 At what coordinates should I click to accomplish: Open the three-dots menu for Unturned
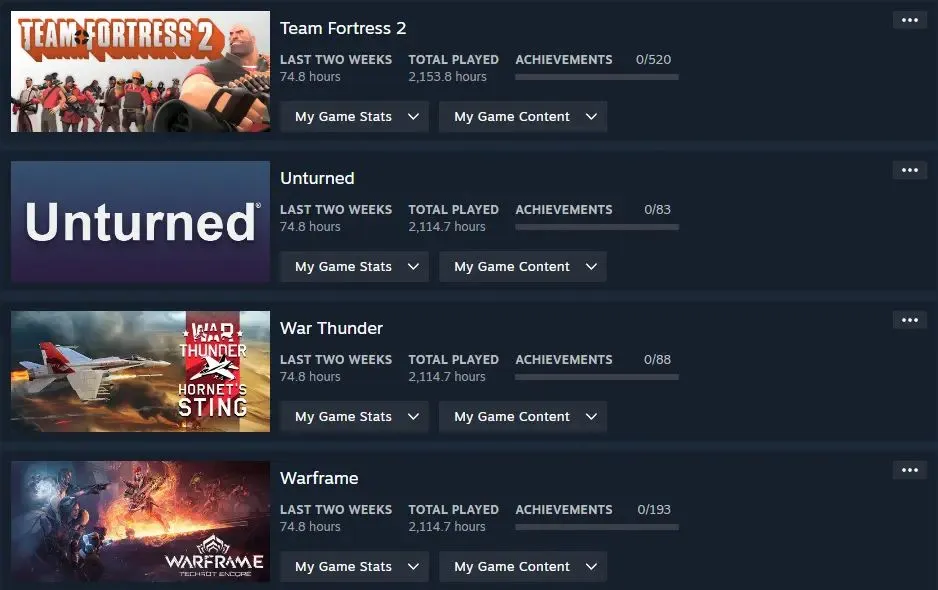coord(909,171)
